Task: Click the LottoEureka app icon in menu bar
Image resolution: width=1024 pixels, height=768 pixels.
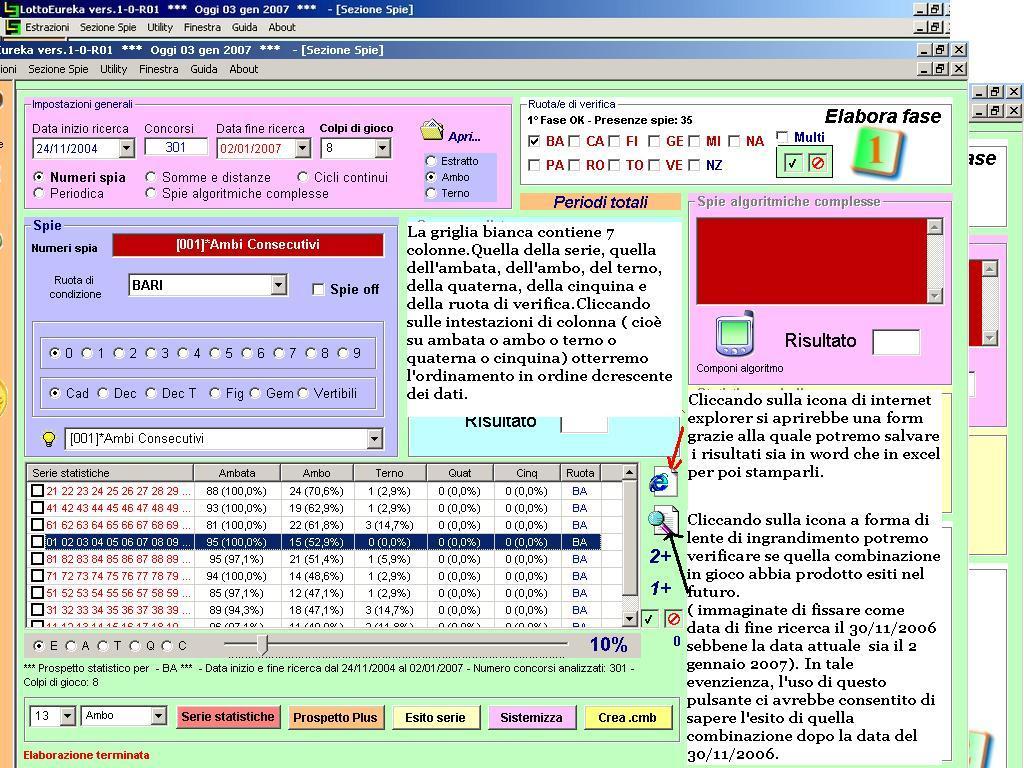Action: [12, 27]
